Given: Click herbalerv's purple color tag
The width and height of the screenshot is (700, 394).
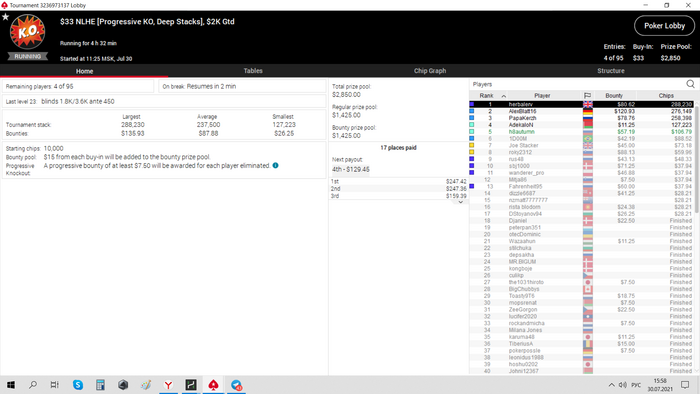Looking at the screenshot, I should point(472,104).
